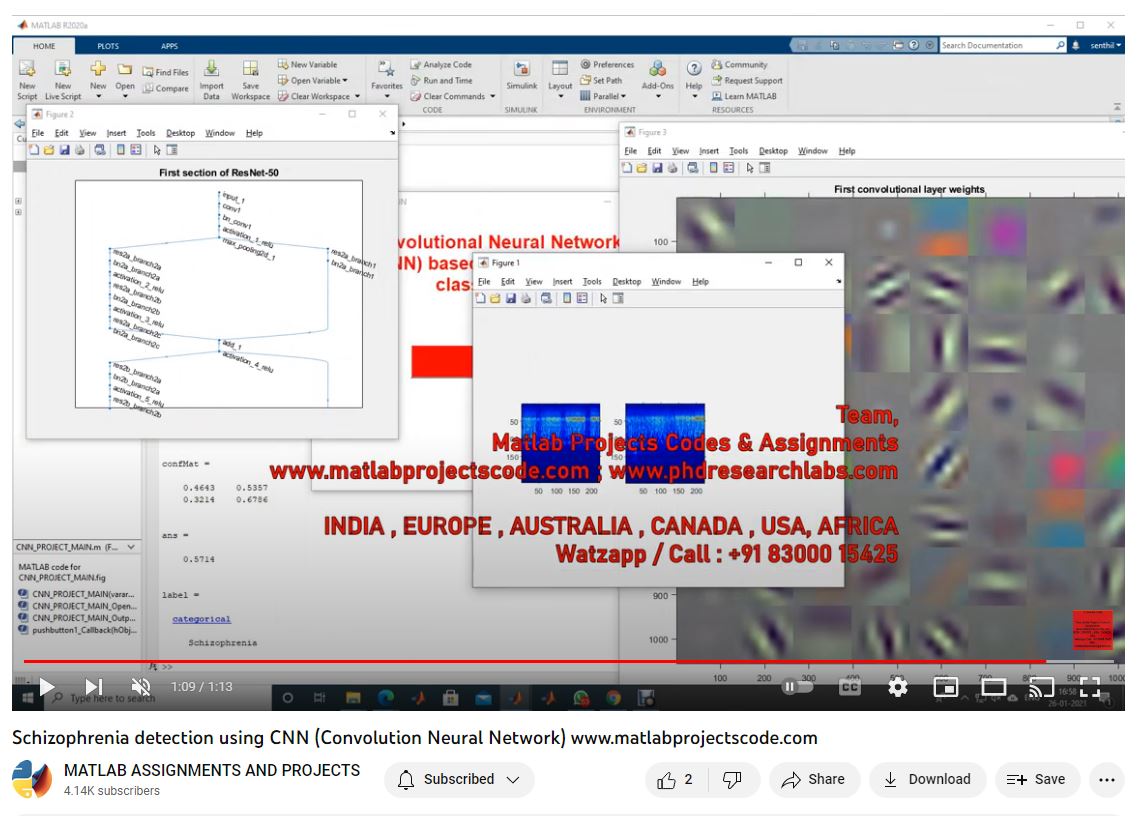Screen dimensions: 1141x816
Task: Click Figure 2 save toolbar icon
Action: tap(64, 150)
